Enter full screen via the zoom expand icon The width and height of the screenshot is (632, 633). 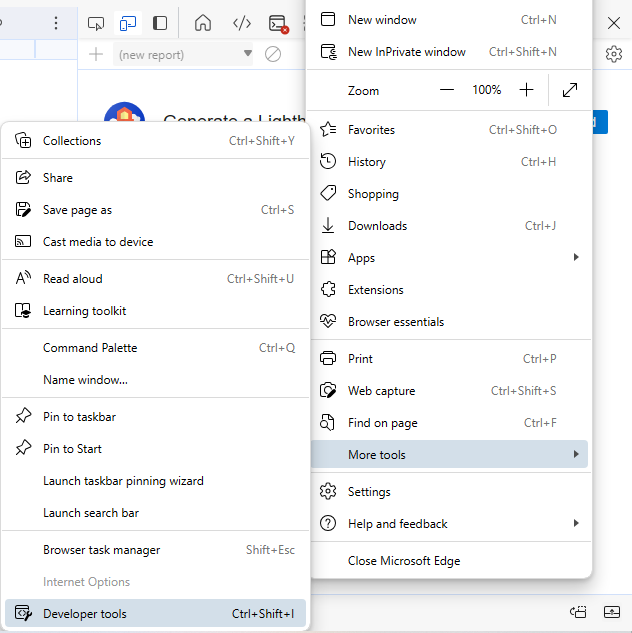(x=569, y=90)
